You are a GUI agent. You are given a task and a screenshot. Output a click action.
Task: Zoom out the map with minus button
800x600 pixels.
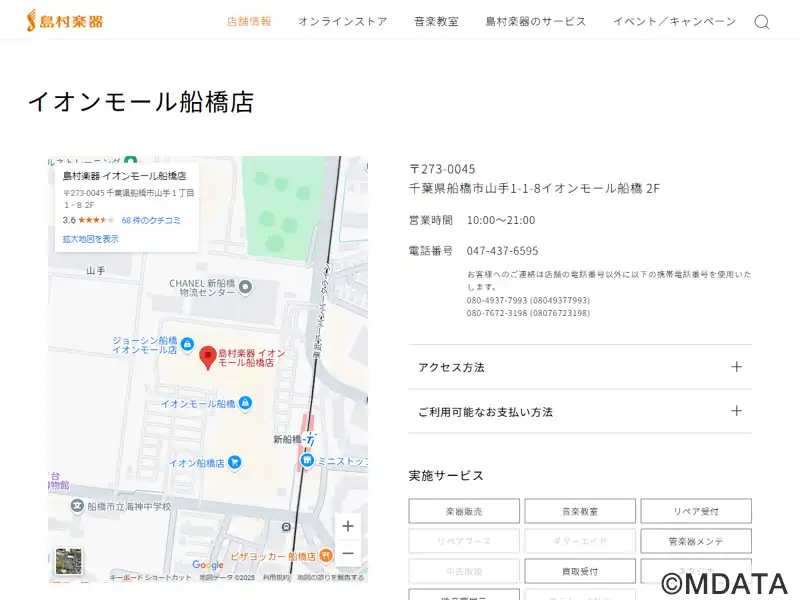pyautogui.click(x=348, y=553)
